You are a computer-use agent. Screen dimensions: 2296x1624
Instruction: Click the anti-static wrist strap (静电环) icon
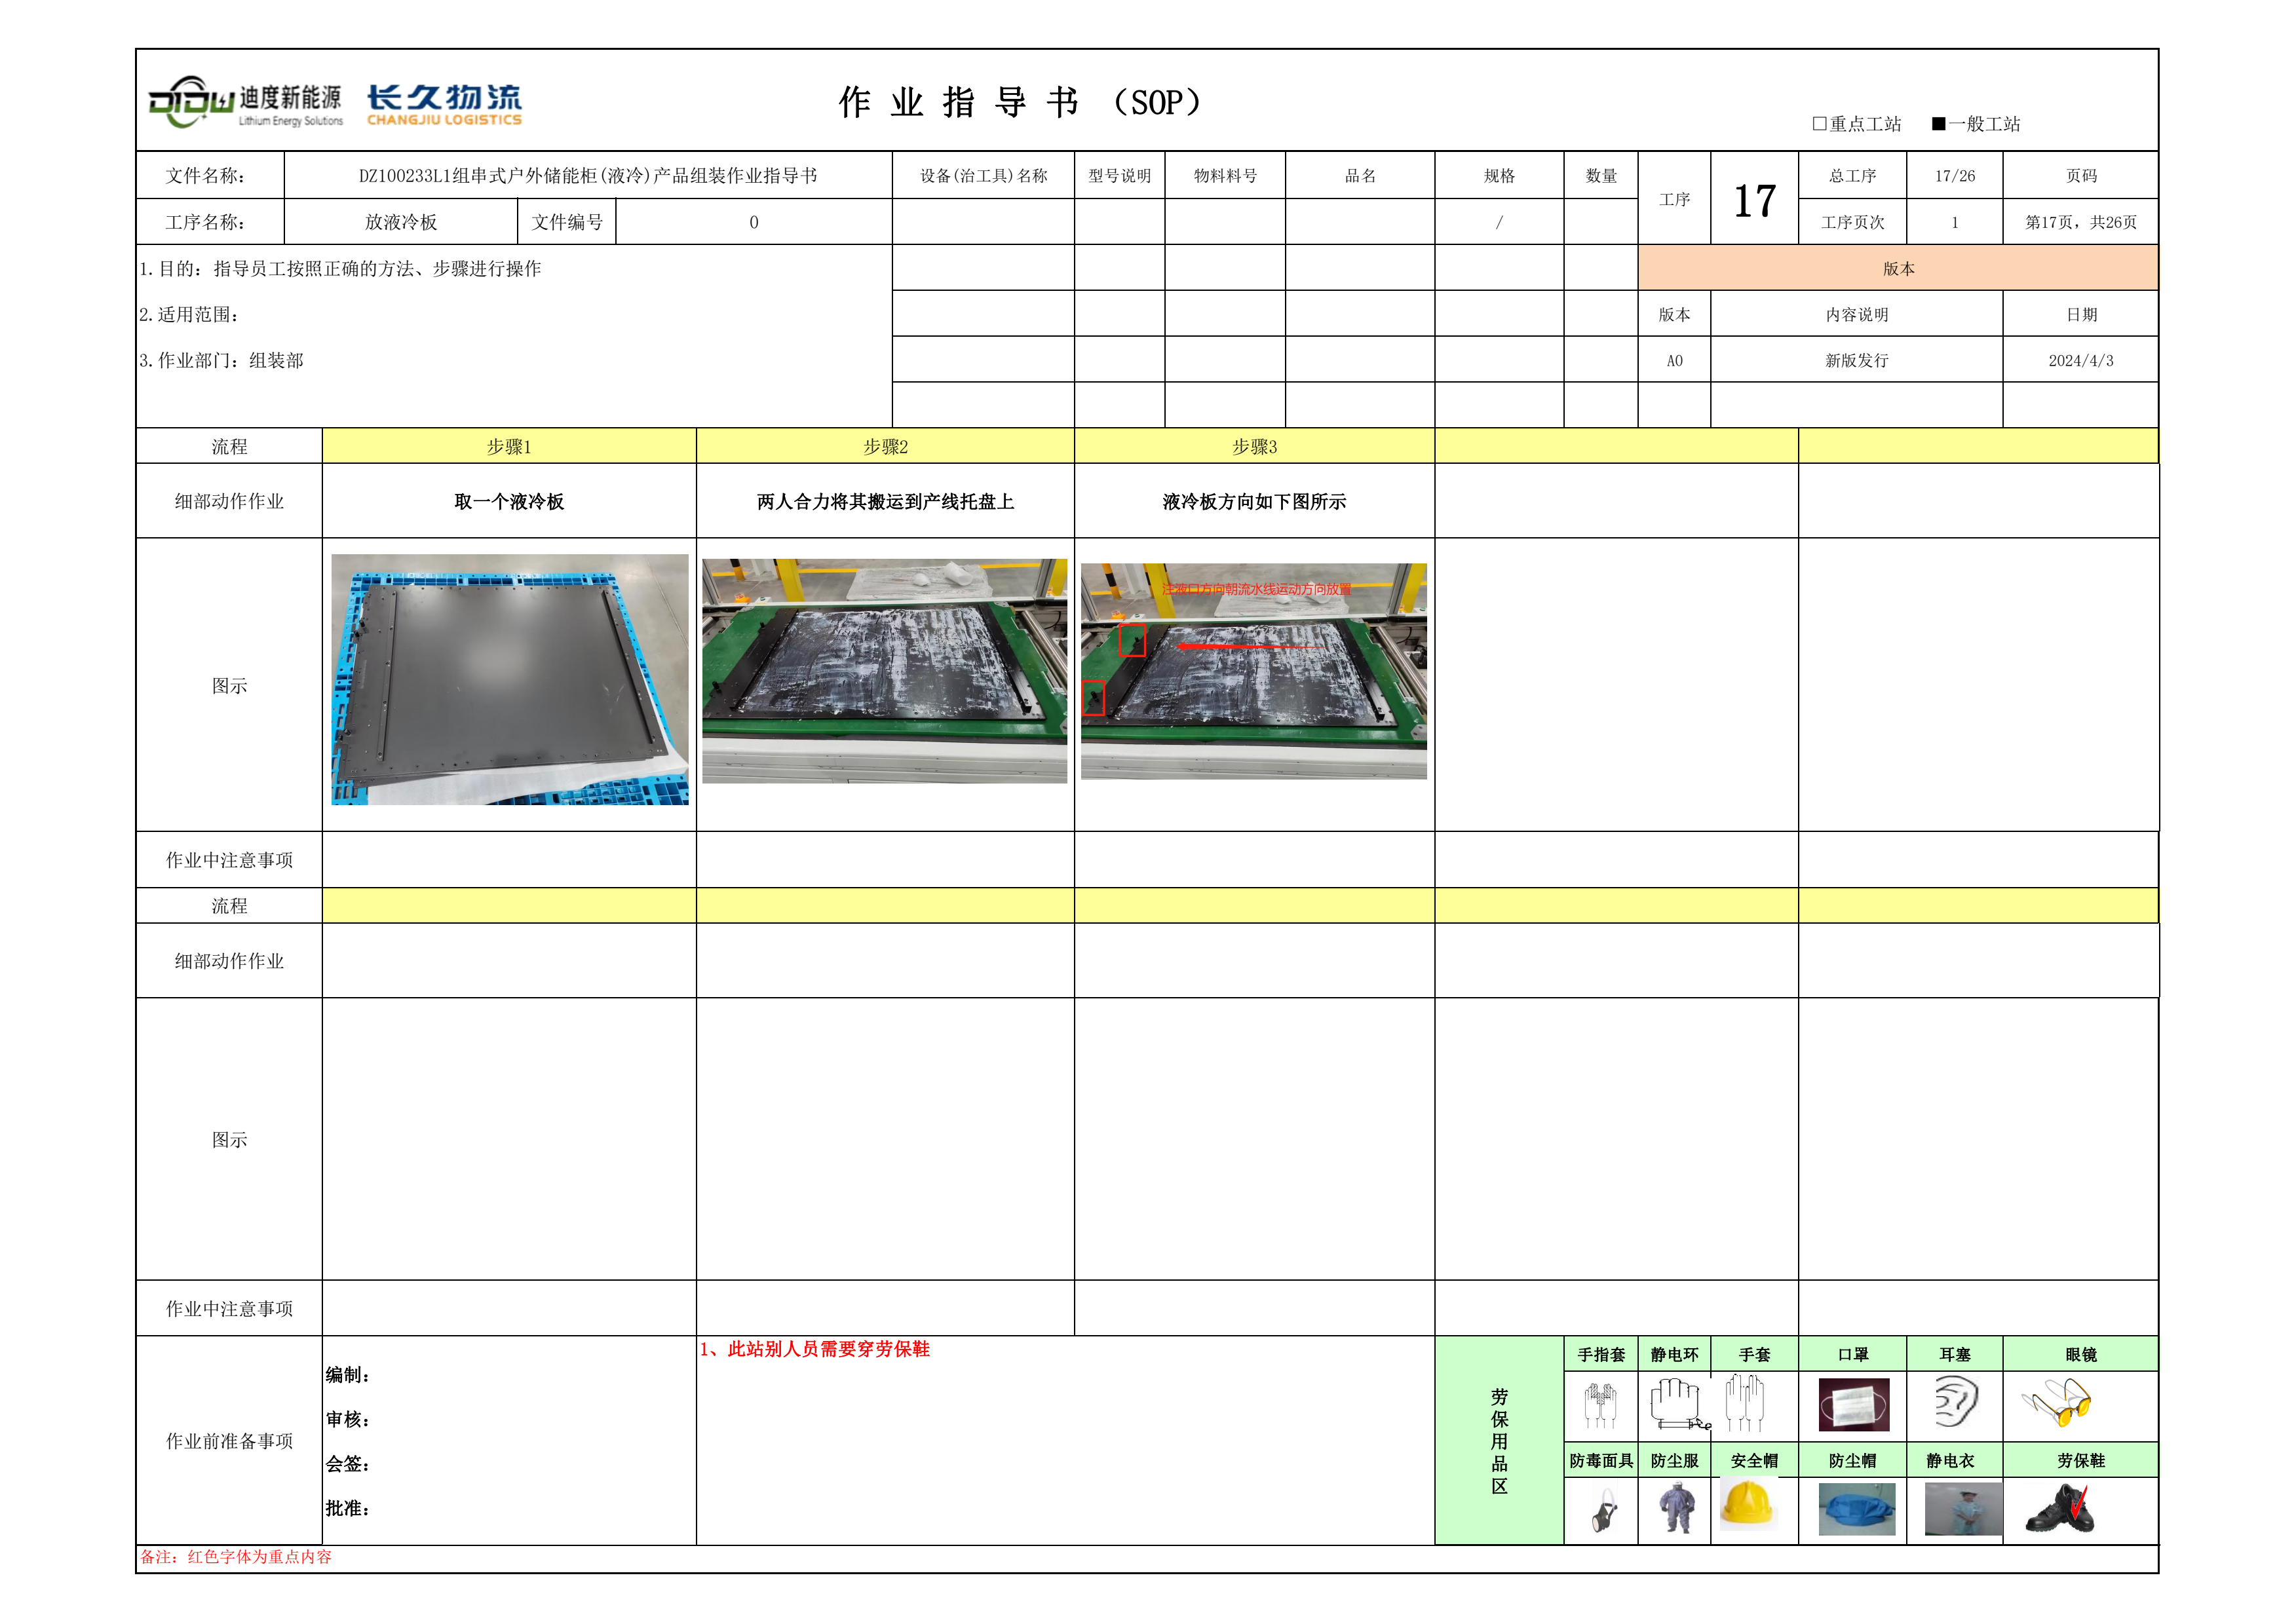click(x=1676, y=1404)
